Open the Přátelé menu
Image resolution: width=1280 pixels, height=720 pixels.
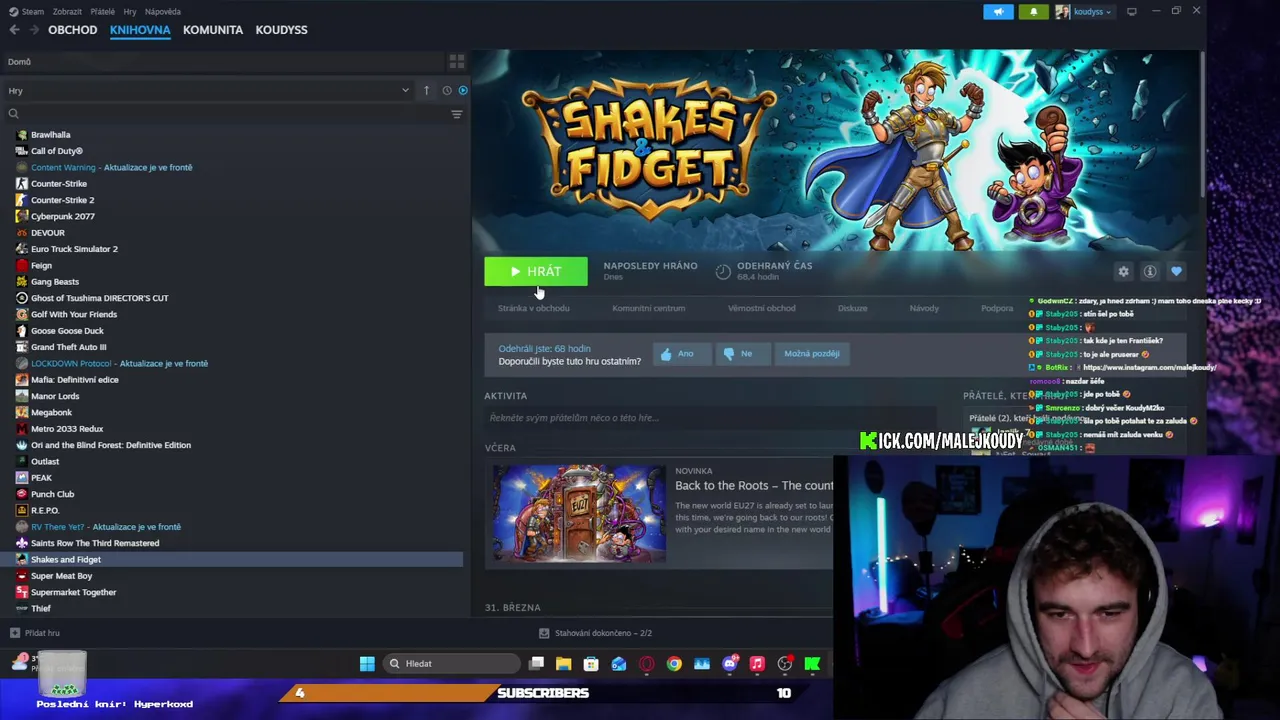pos(102,12)
